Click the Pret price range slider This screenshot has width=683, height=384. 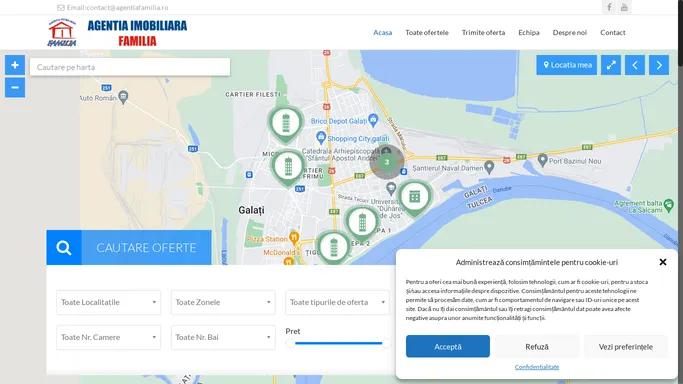[x=338, y=343]
